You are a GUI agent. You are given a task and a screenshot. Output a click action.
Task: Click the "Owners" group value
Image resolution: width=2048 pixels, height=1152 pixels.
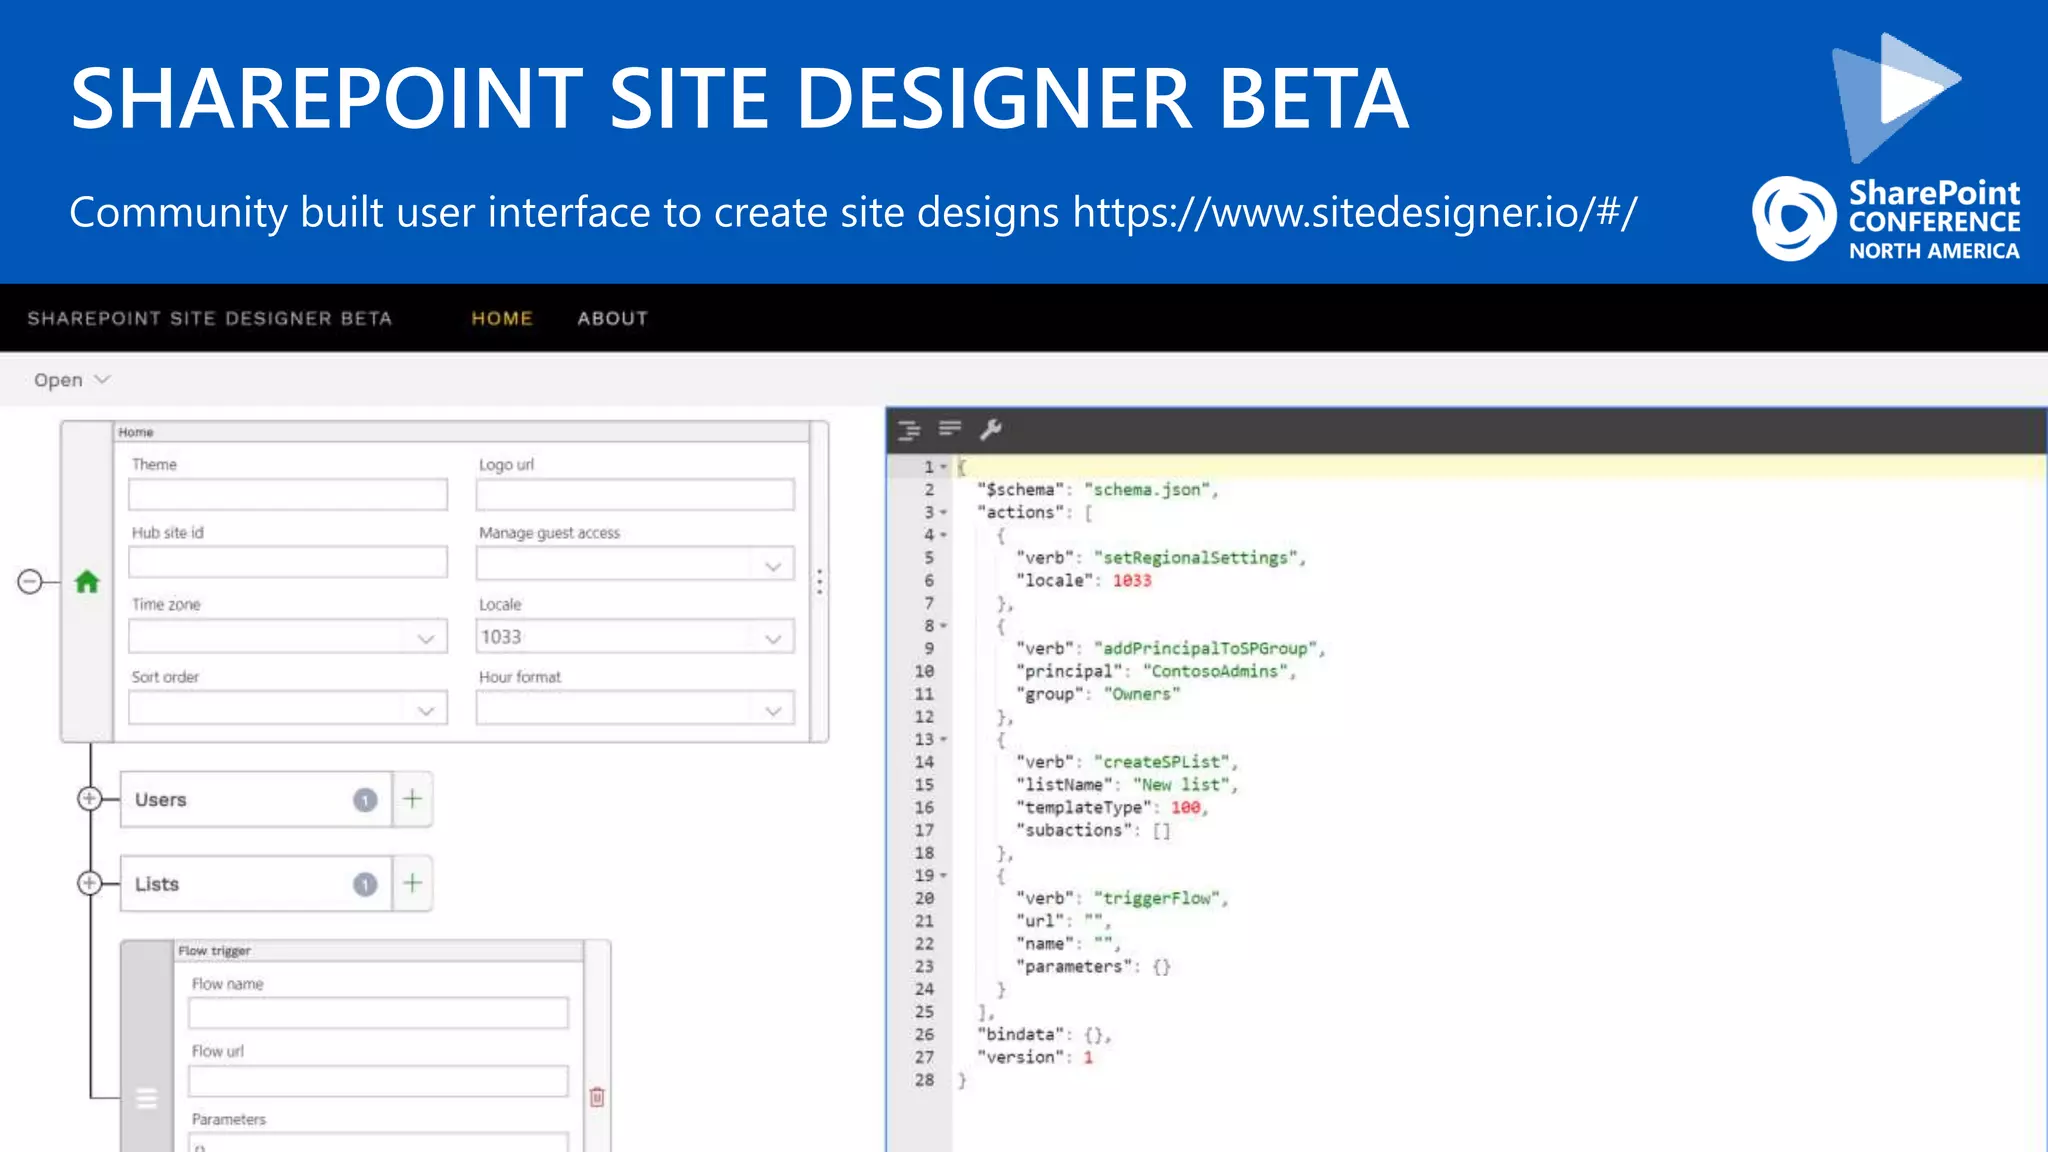tap(1141, 694)
